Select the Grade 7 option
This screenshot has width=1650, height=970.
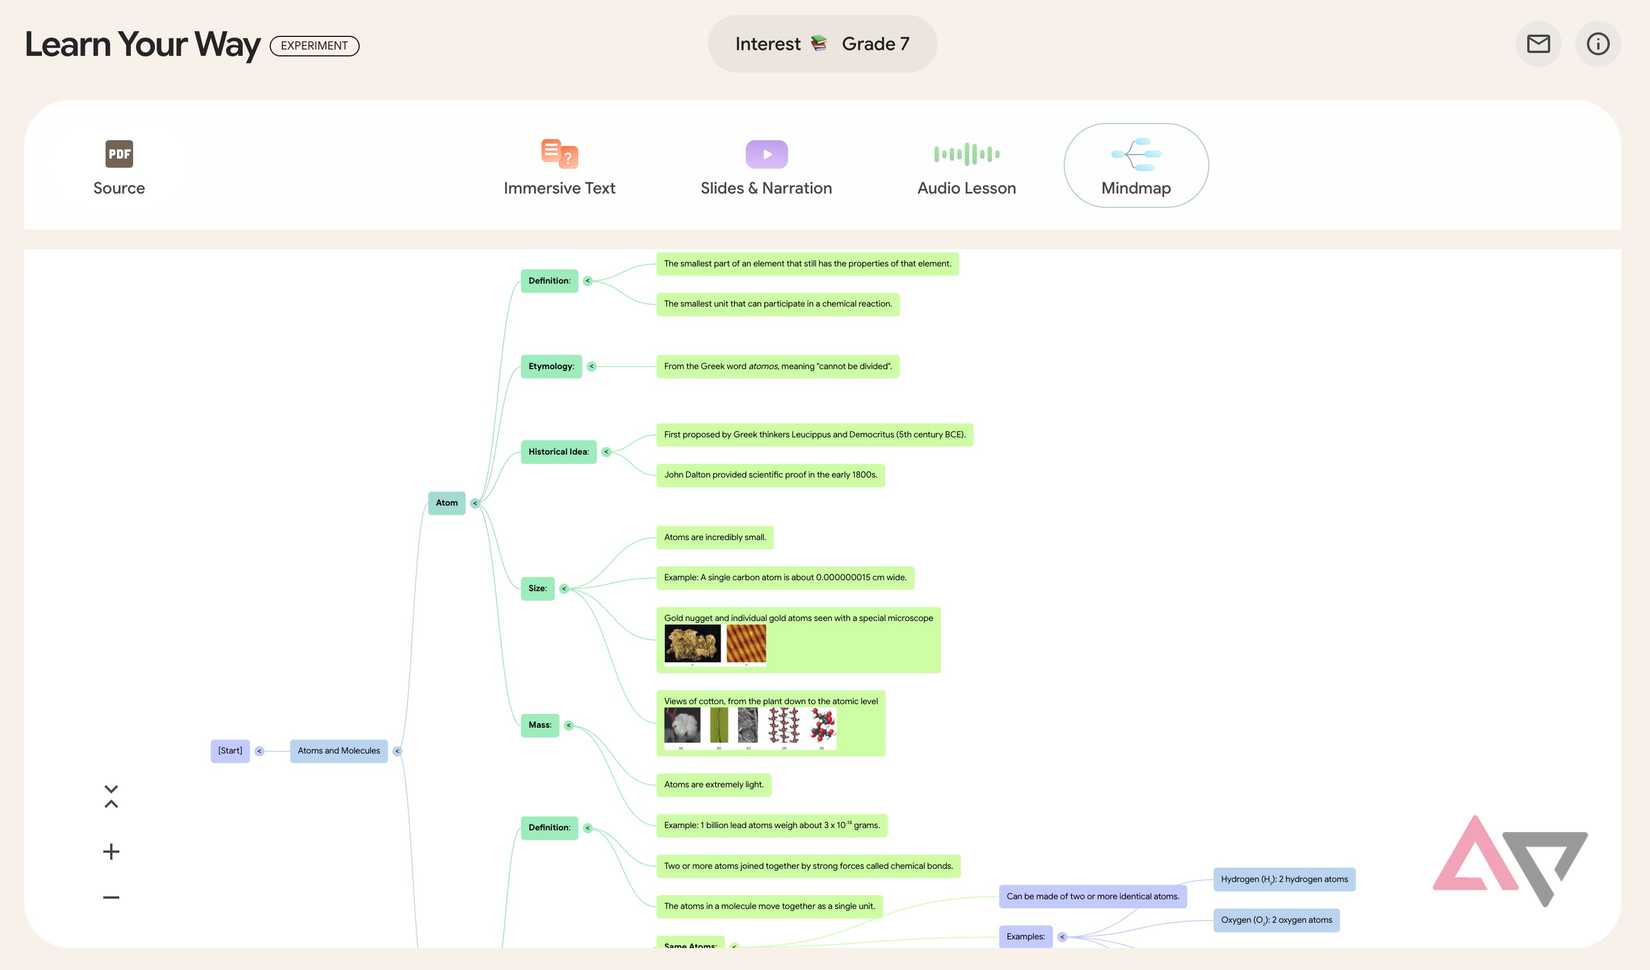875,43
